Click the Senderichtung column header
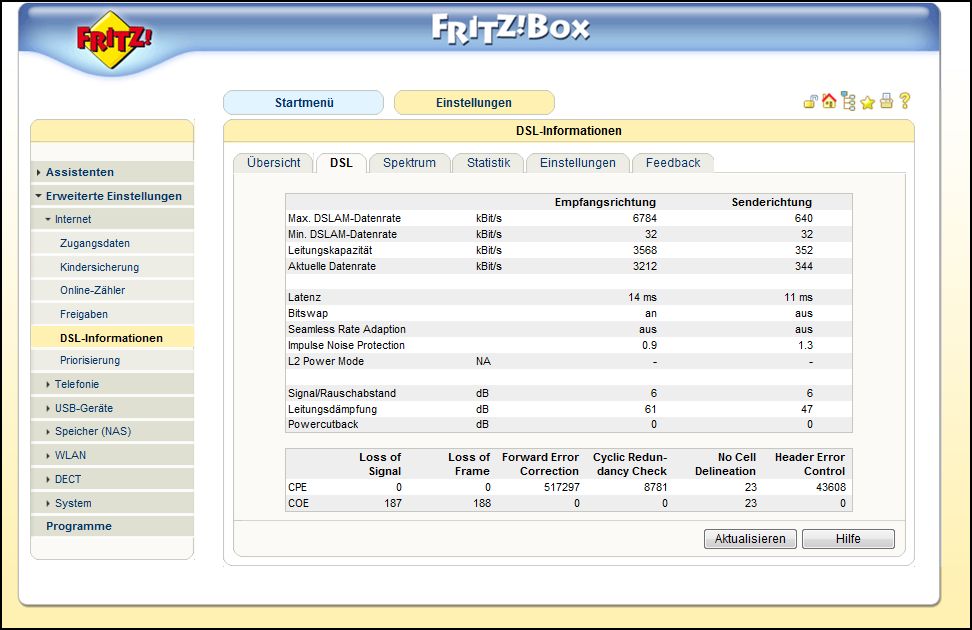 click(772, 202)
